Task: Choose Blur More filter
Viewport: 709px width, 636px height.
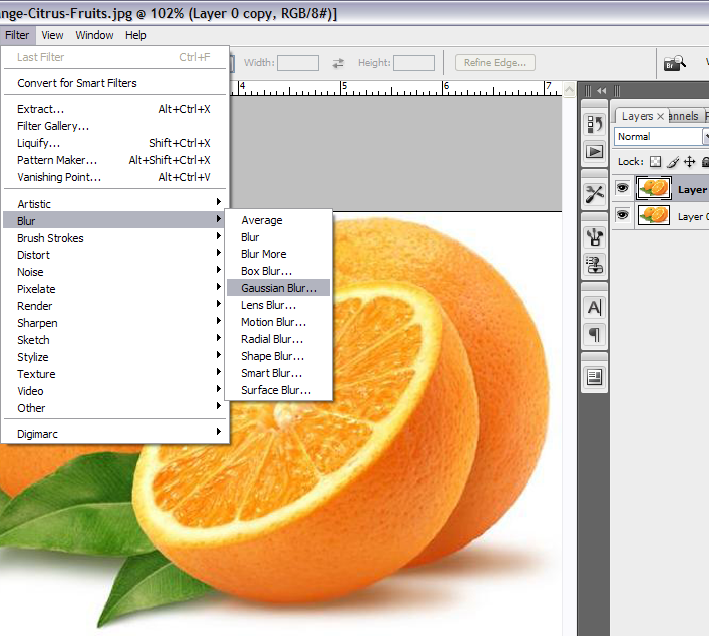Action: (279, 254)
